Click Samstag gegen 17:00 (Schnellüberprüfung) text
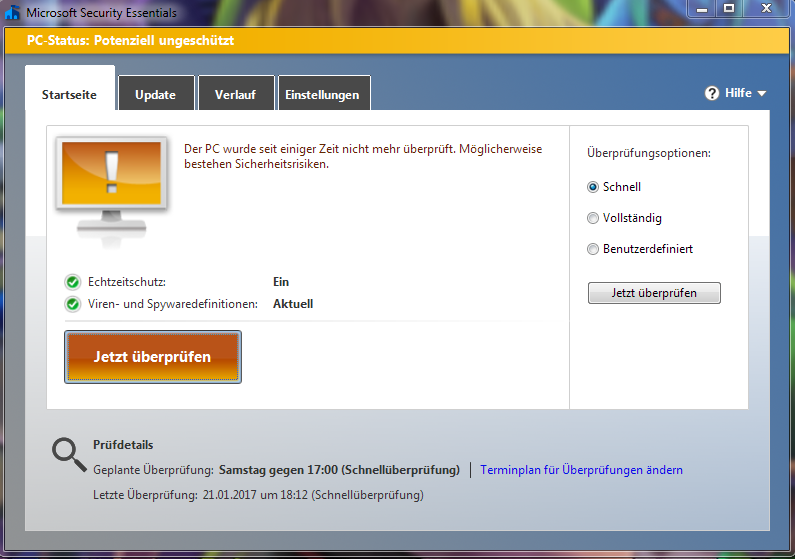The image size is (795, 559). (x=339, y=470)
